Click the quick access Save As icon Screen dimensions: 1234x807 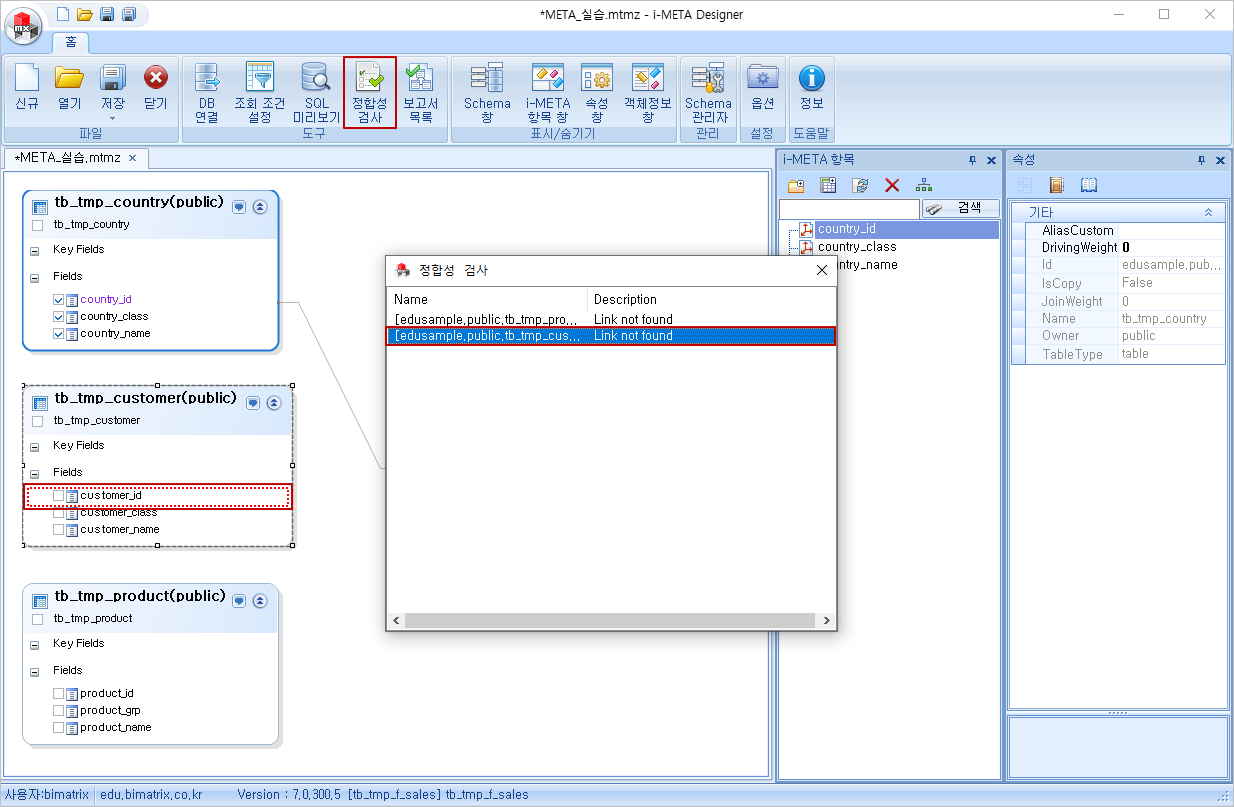point(128,14)
